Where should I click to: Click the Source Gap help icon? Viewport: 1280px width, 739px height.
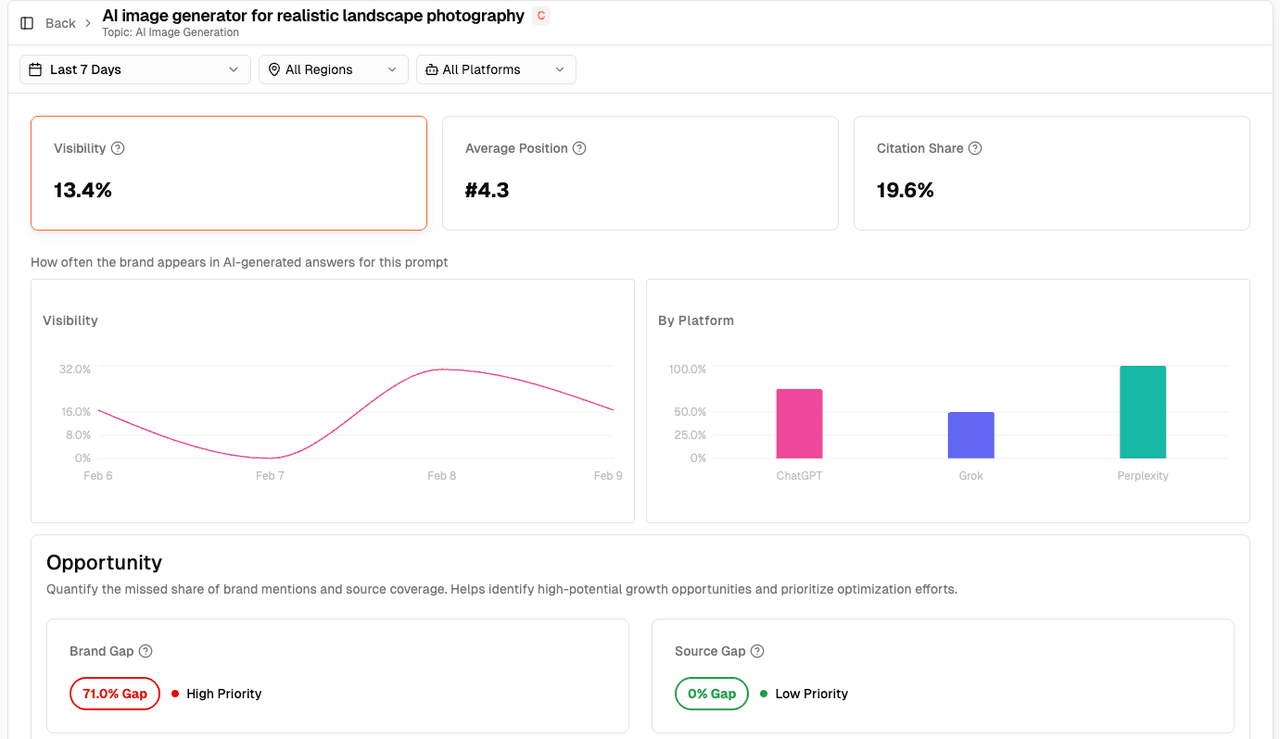point(757,651)
